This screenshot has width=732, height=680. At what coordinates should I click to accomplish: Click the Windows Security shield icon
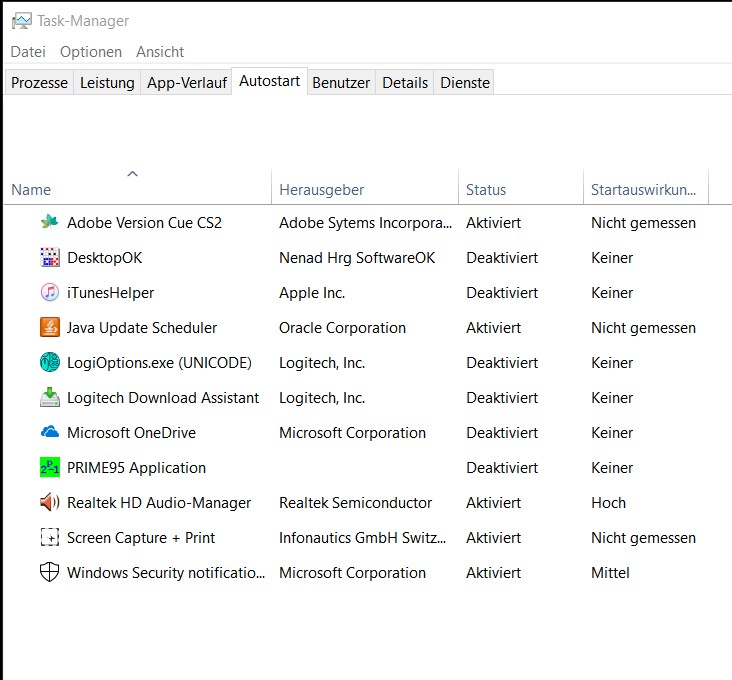[x=50, y=572]
